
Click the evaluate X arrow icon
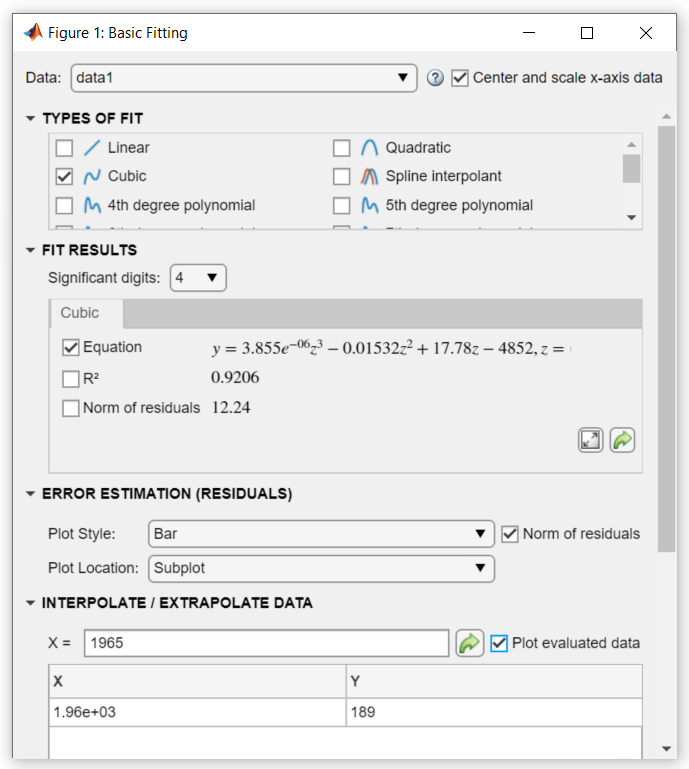[469, 643]
